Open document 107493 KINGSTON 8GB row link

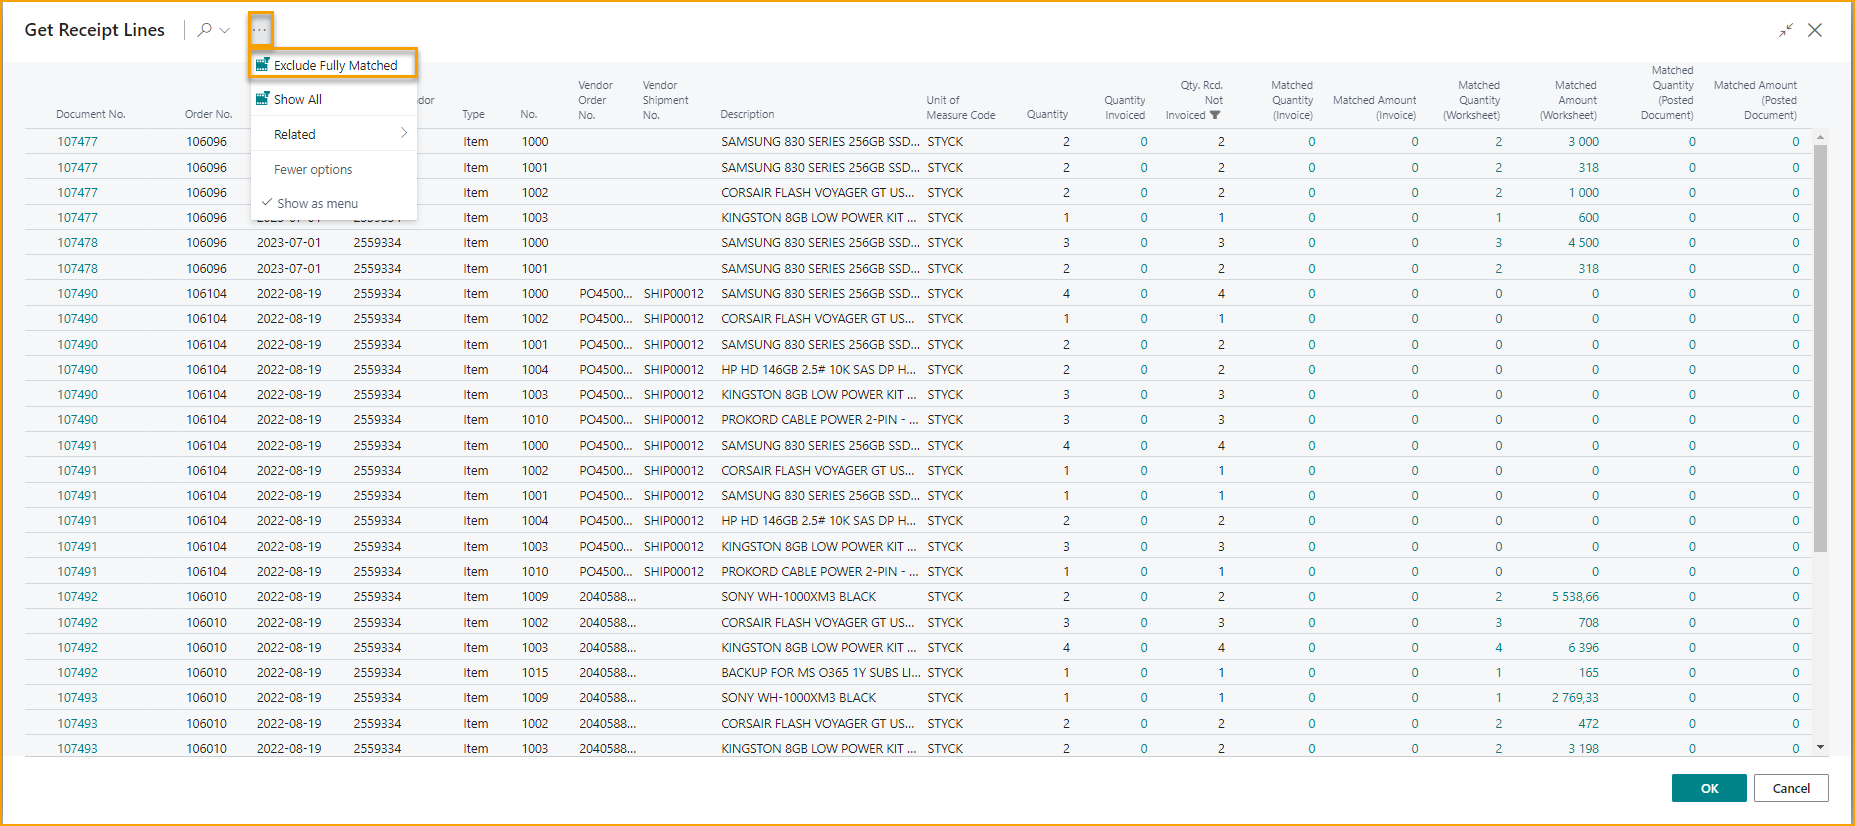click(x=77, y=748)
